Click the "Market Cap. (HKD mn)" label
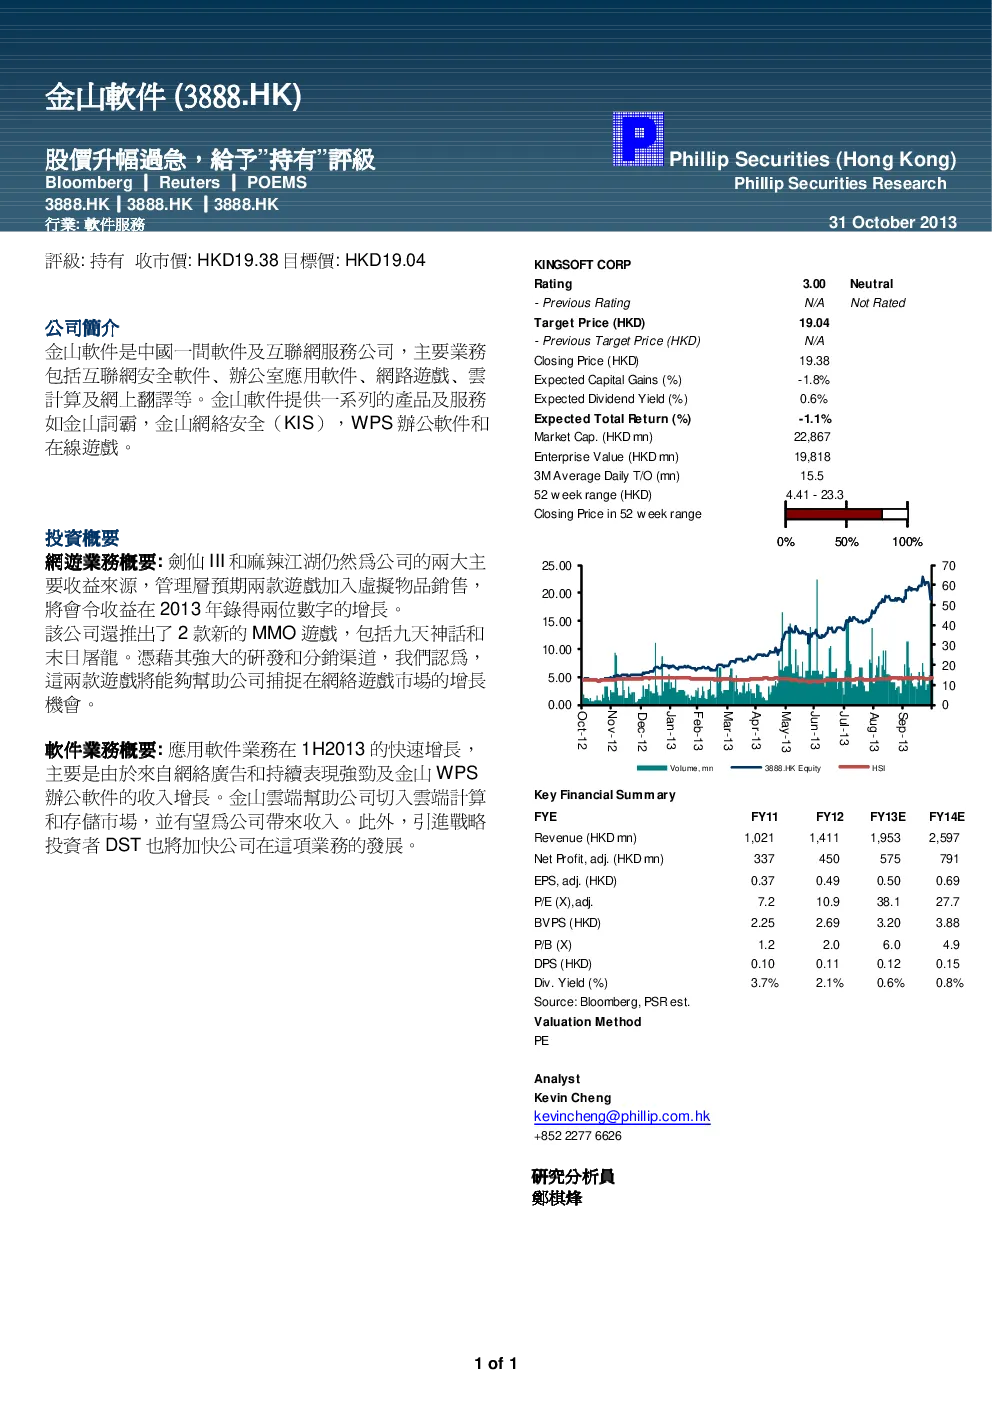 593,437
